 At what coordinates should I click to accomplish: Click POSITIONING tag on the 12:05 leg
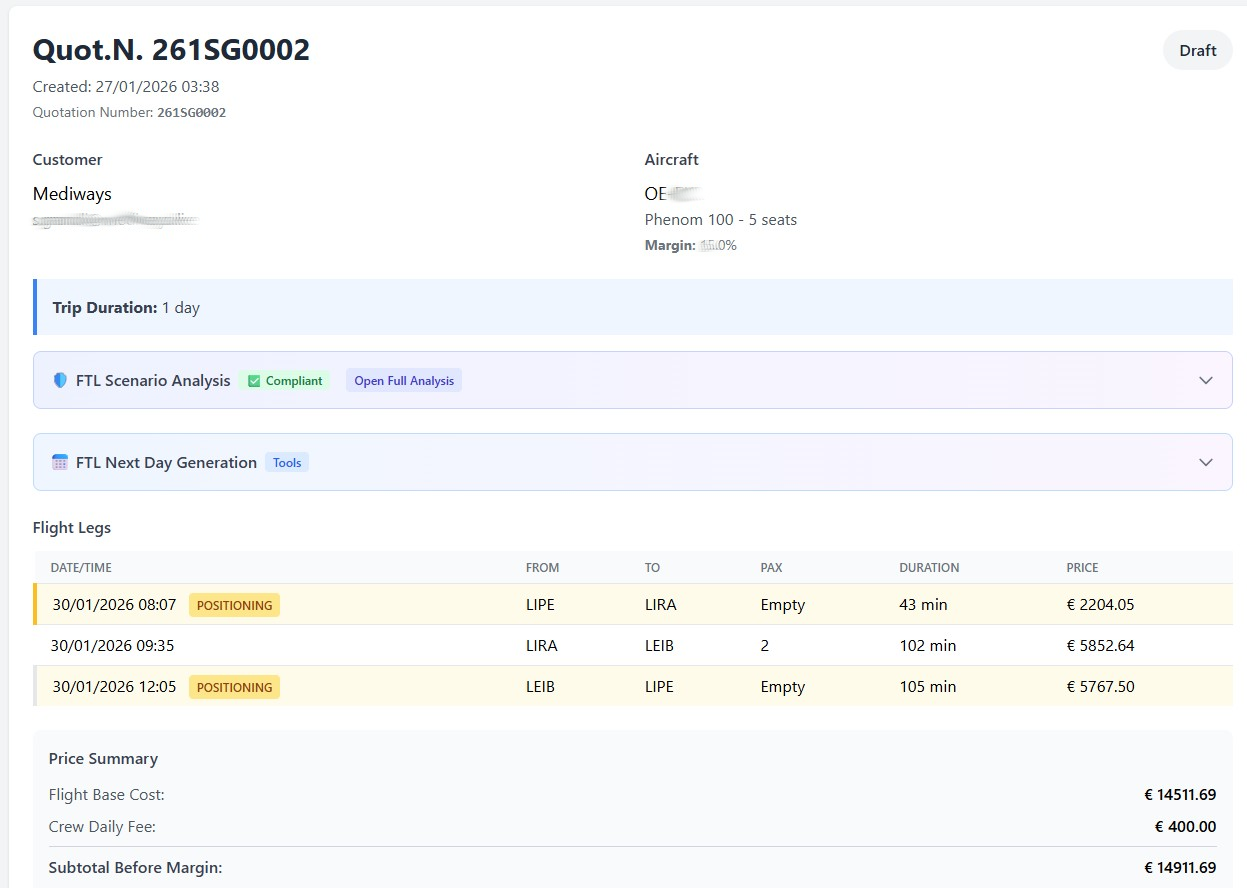pos(234,687)
